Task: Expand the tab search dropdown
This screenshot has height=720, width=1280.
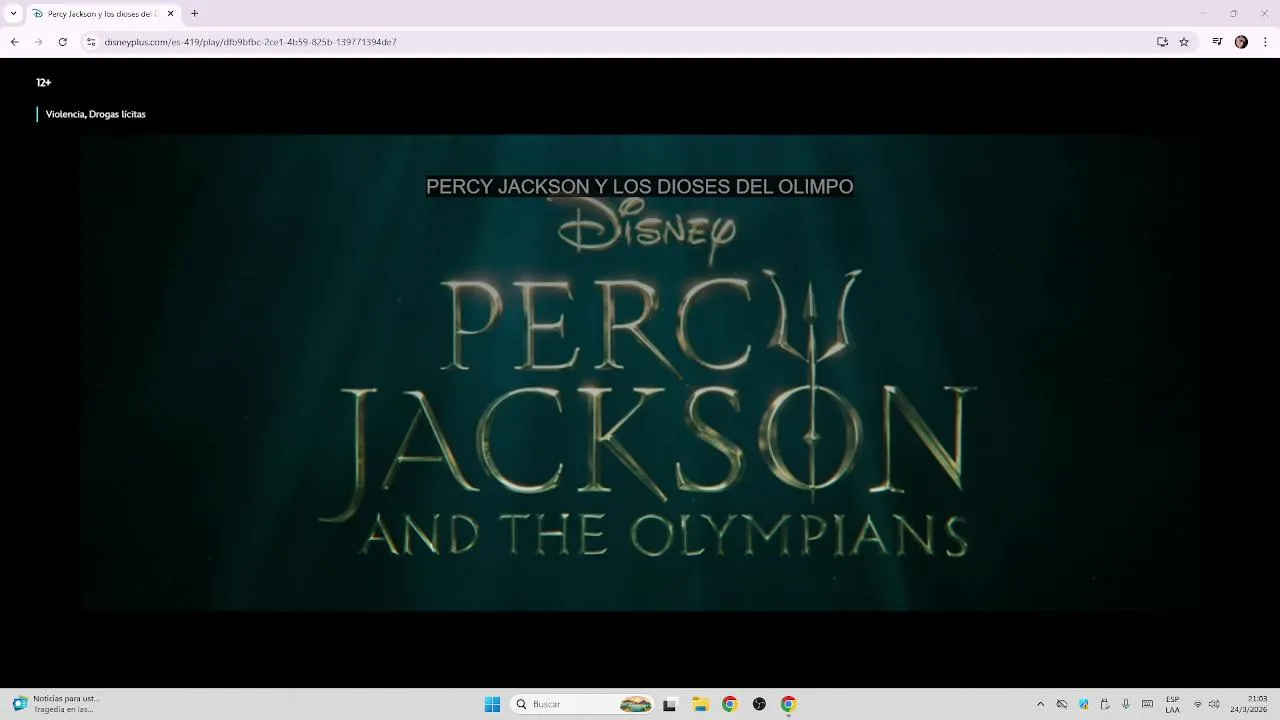Action: point(13,14)
